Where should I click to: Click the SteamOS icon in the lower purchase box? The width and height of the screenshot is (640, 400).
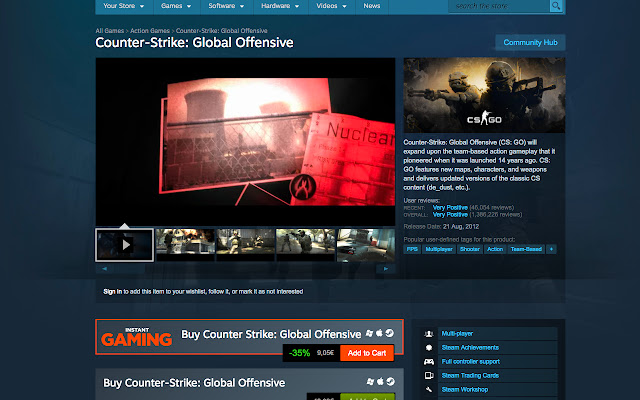pyautogui.click(x=391, y=381)
